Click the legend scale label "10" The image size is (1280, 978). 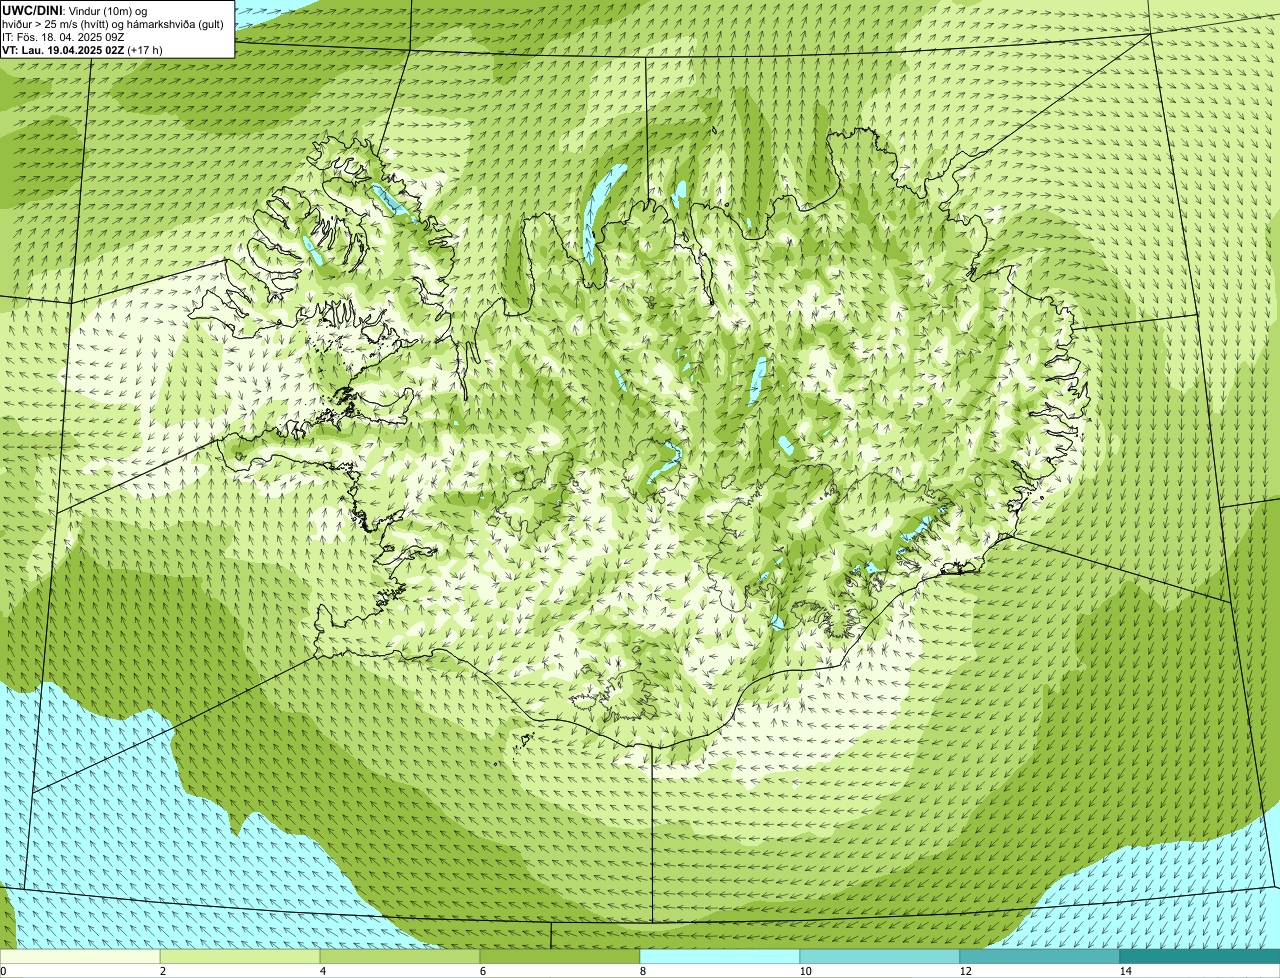(x=805, y=971)
